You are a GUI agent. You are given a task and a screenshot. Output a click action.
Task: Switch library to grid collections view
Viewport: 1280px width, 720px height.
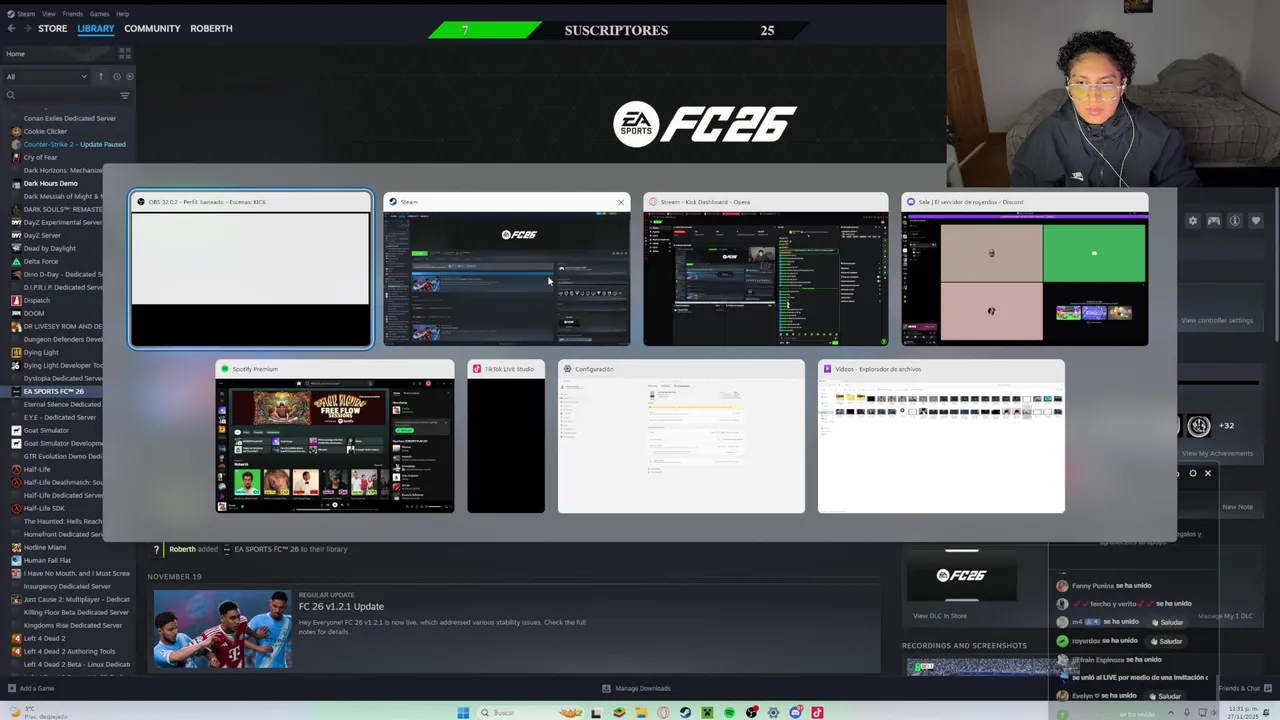point(125,53)
